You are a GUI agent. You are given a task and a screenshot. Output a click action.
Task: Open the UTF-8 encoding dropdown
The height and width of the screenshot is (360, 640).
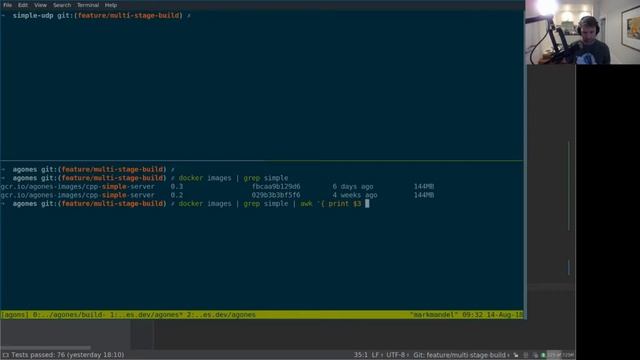(397, 355)
